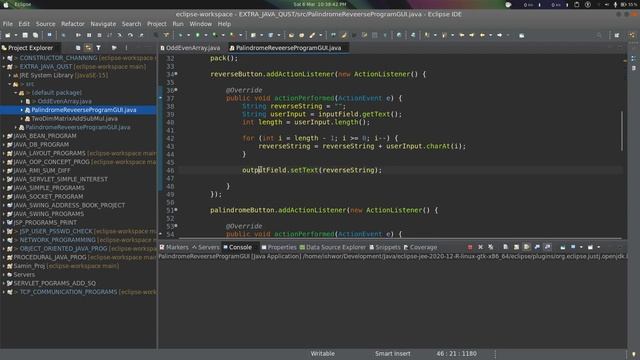
Task: Expand the JAVA_BEAN_PROGRAM project
Action: point(4,136)
